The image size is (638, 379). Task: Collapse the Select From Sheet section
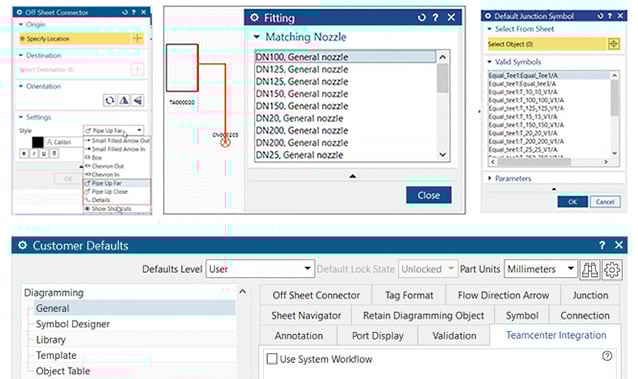tap(489, 29)
